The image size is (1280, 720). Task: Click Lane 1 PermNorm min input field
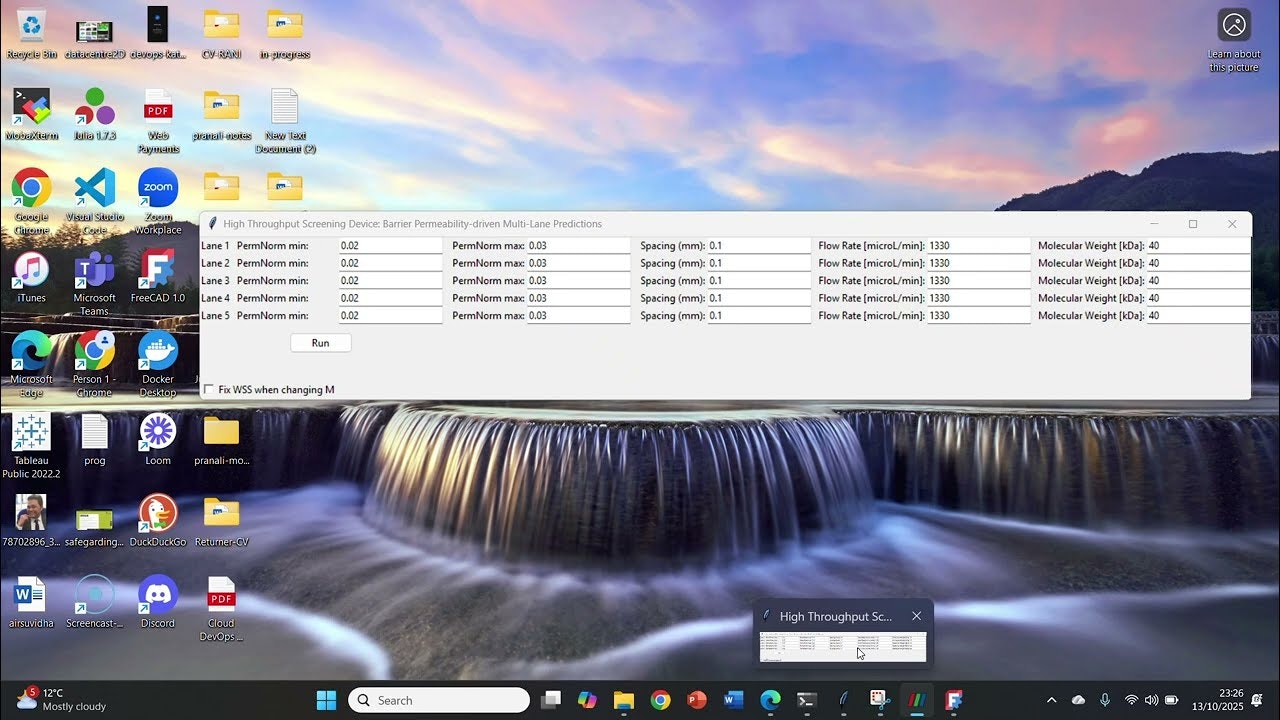tap(390, 246)
